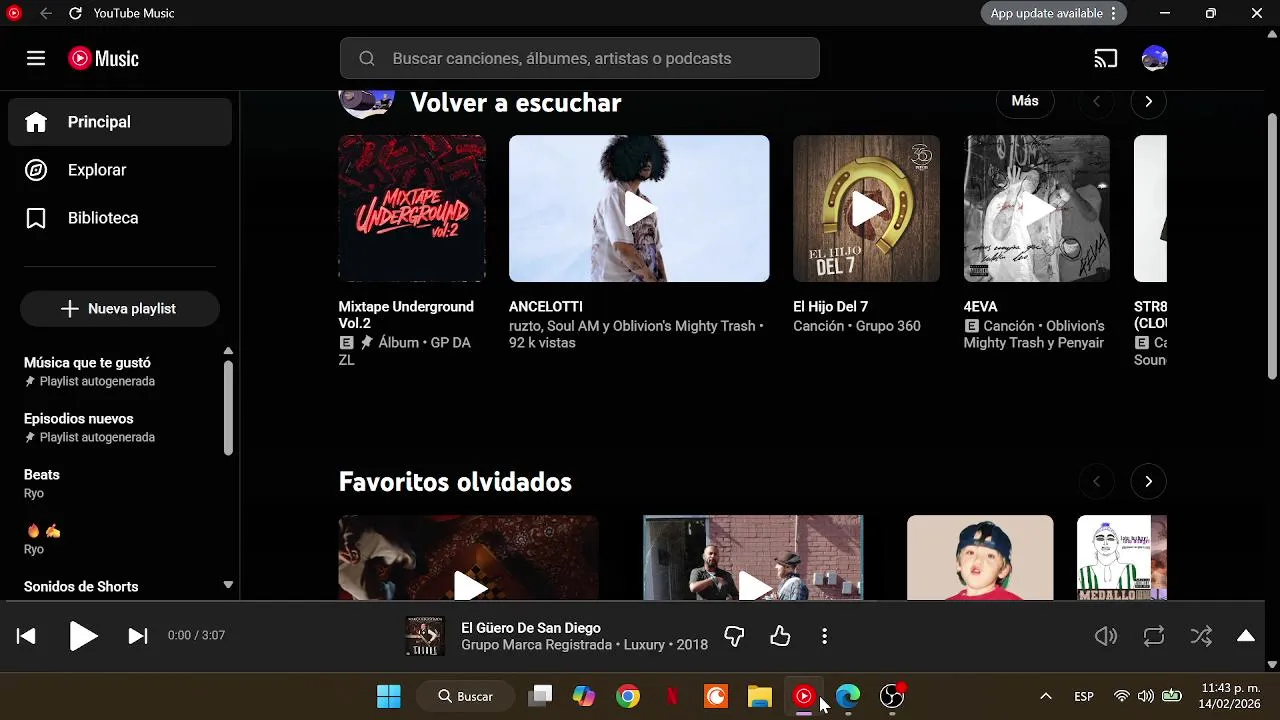Open the hamburger guide menu
1280x720 pixels.
(x=36, y=58)
